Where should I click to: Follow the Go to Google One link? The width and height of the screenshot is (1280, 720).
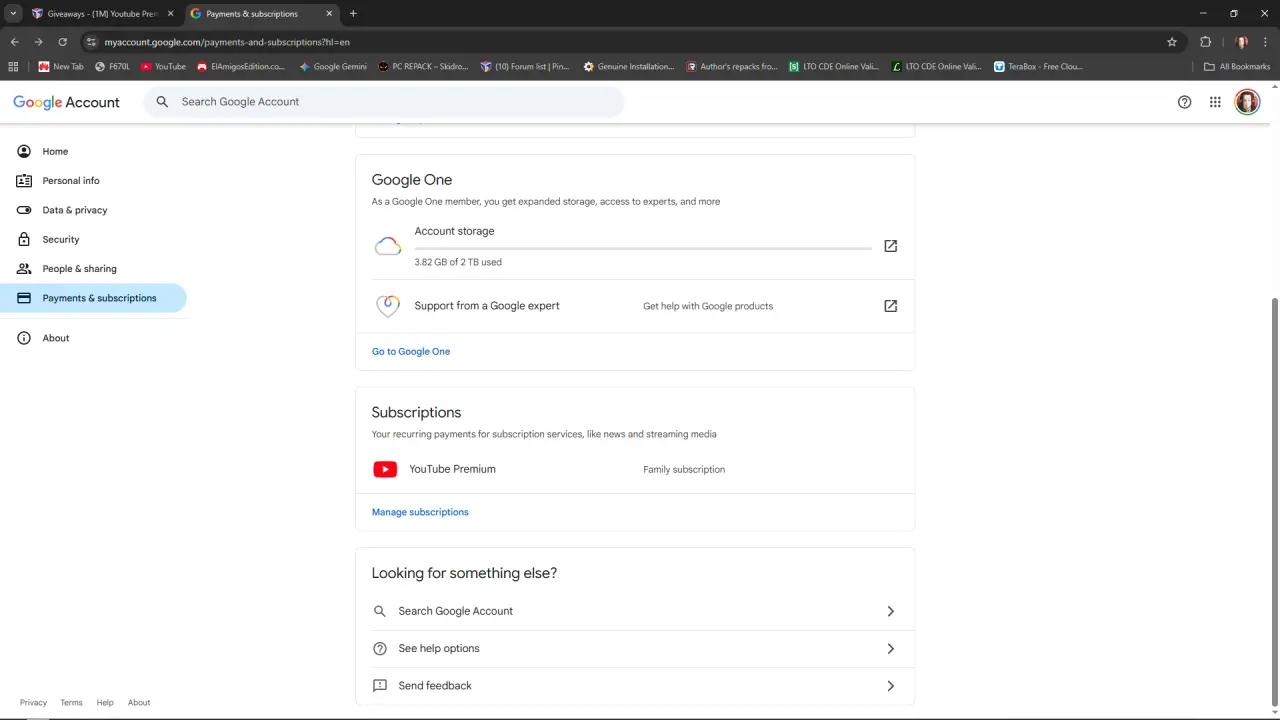[411, 352]
